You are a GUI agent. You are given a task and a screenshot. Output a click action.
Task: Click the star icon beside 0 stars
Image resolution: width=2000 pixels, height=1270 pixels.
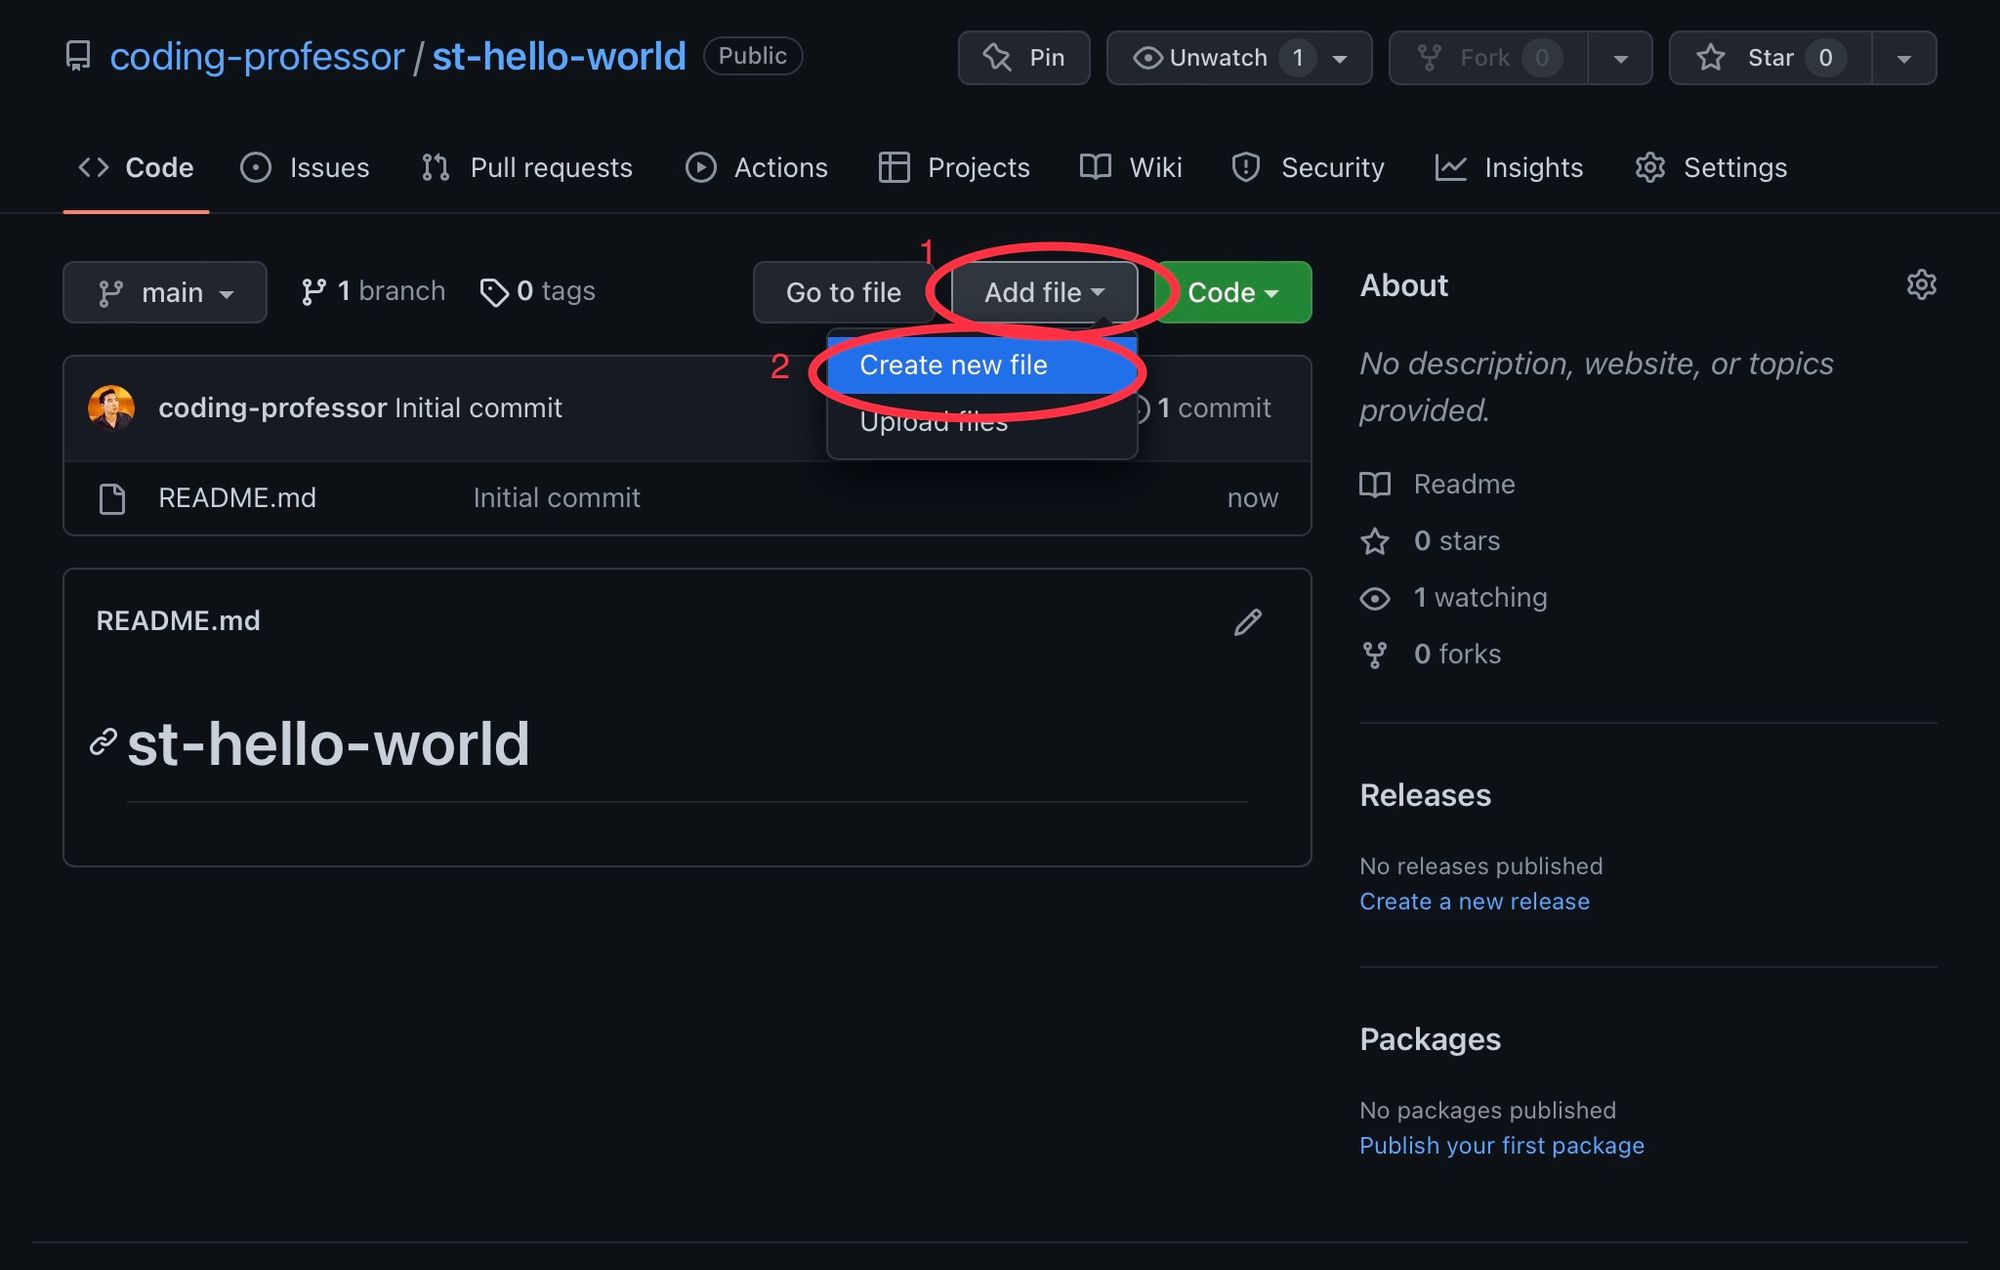tap(1375, 541)
